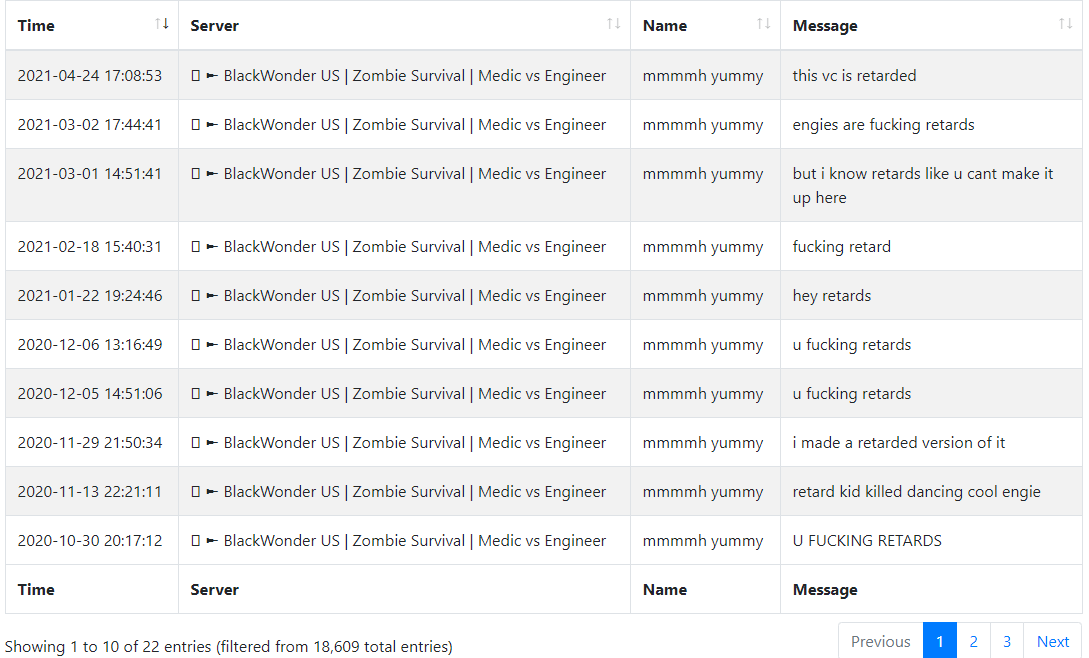The height and width of the screenshot is (658, 1089).
Task: Click the Message header label at top
Action: click(x=824, y=26)
